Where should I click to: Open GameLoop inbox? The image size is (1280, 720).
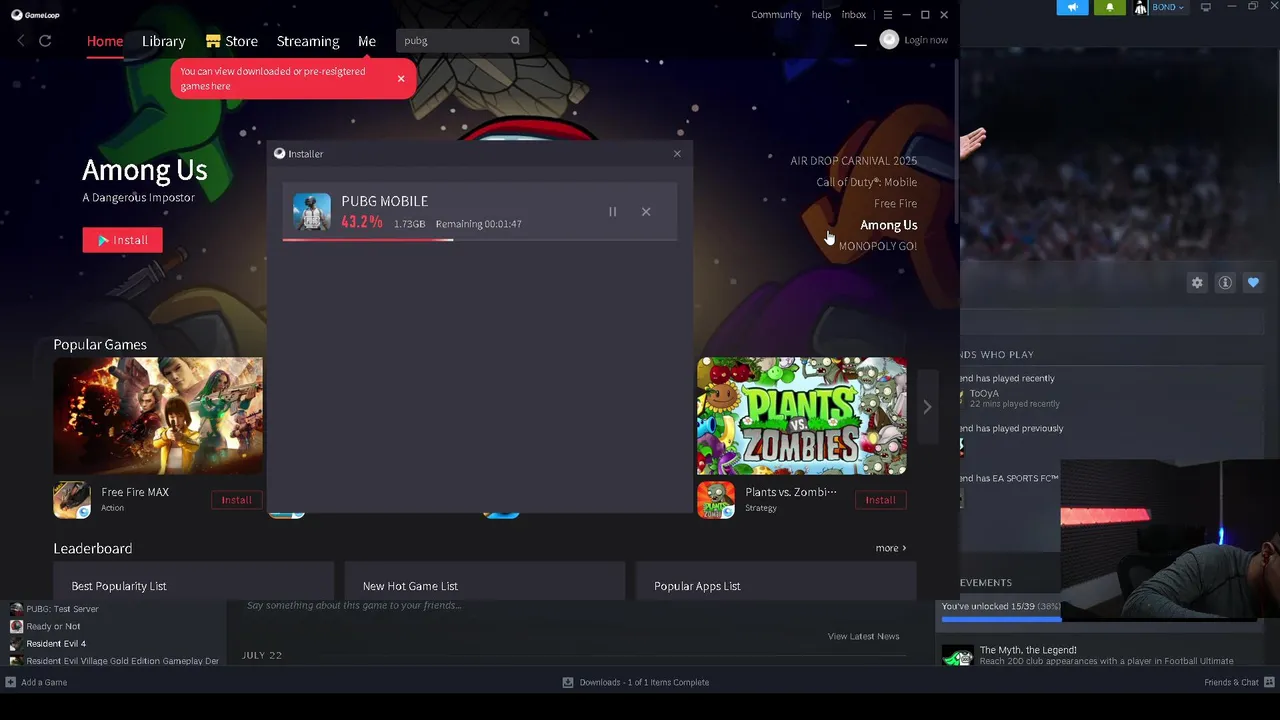[853, 15]
